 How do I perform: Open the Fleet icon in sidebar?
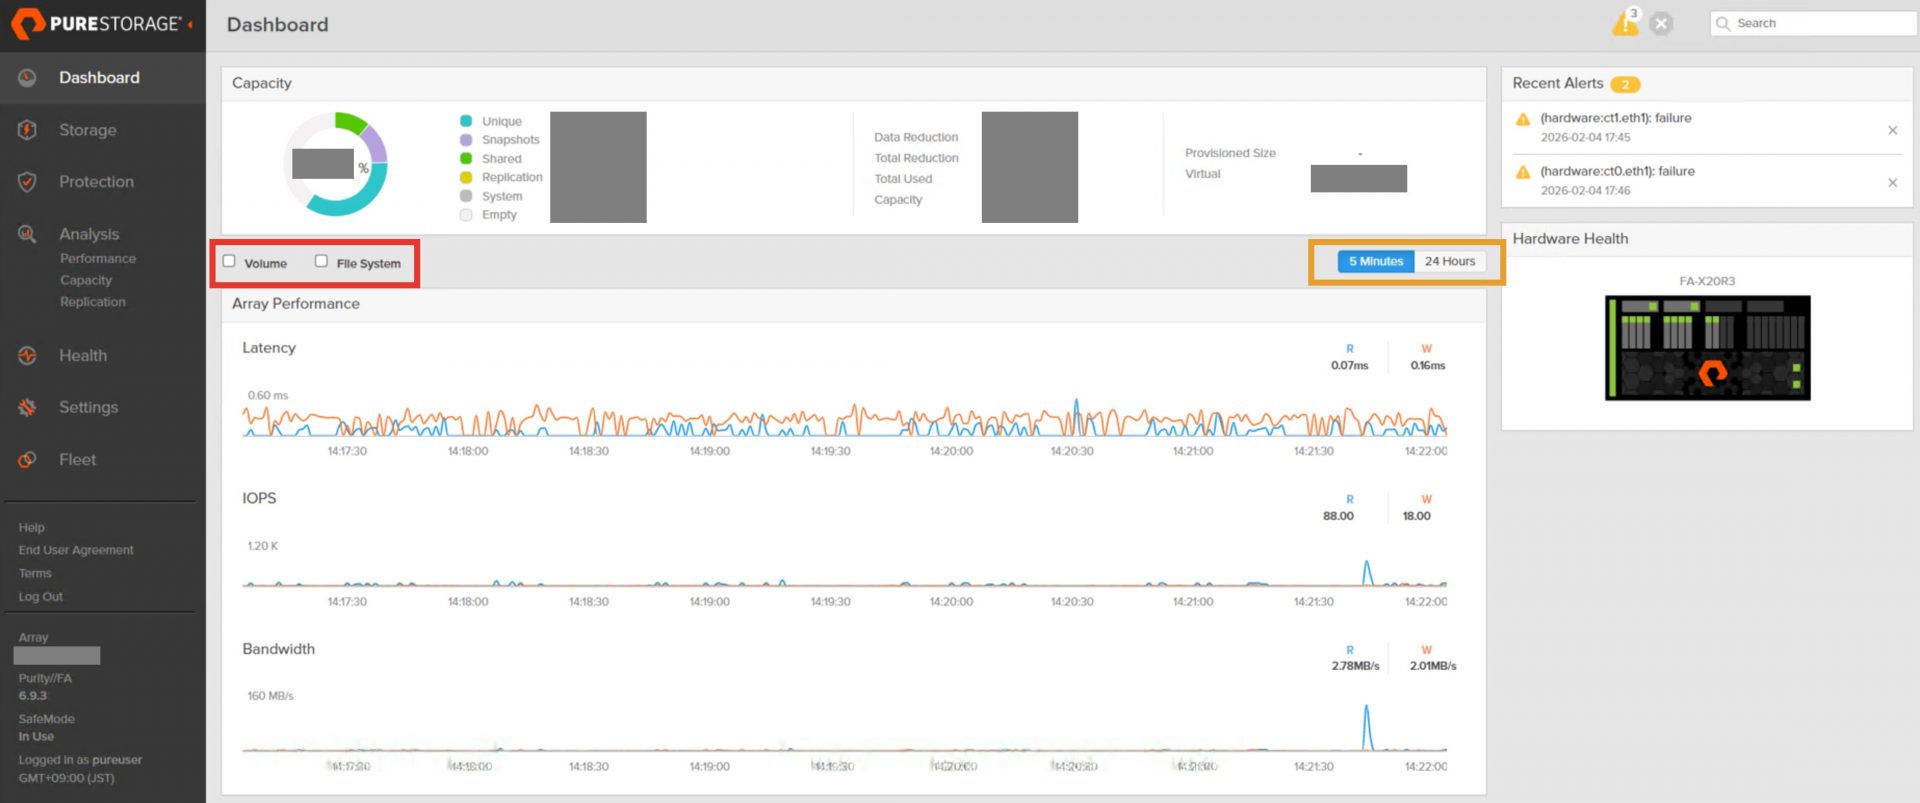point(27,460)
